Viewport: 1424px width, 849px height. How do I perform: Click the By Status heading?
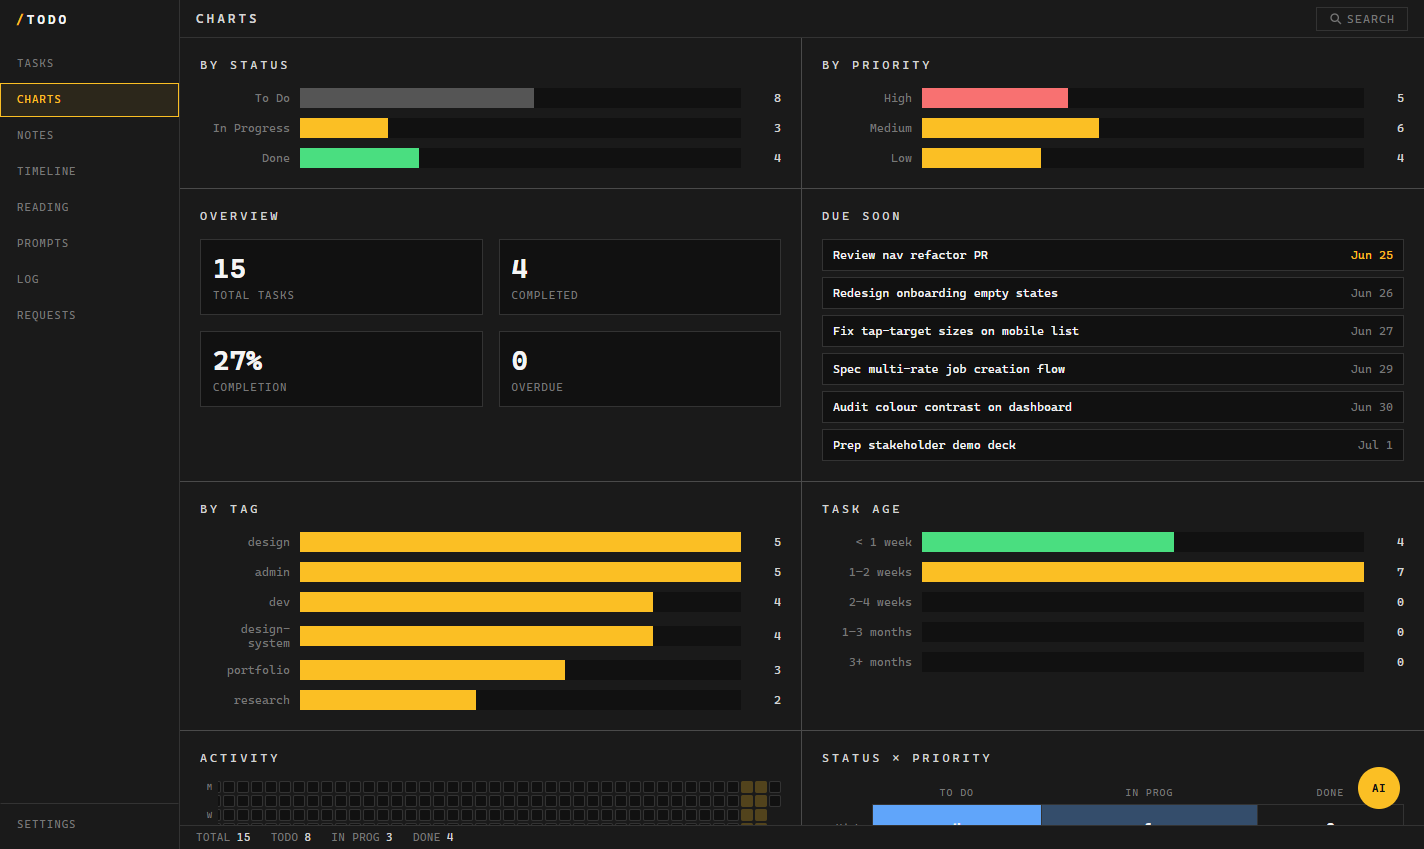[x=244, y=65]
